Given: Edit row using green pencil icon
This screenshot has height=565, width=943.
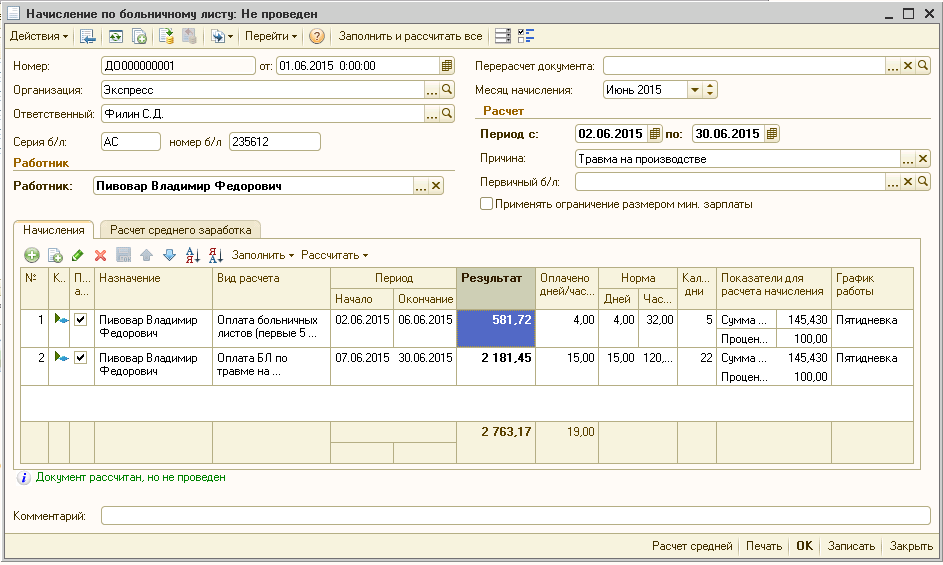Looking at the screenshot, I should tap(78, 255).
